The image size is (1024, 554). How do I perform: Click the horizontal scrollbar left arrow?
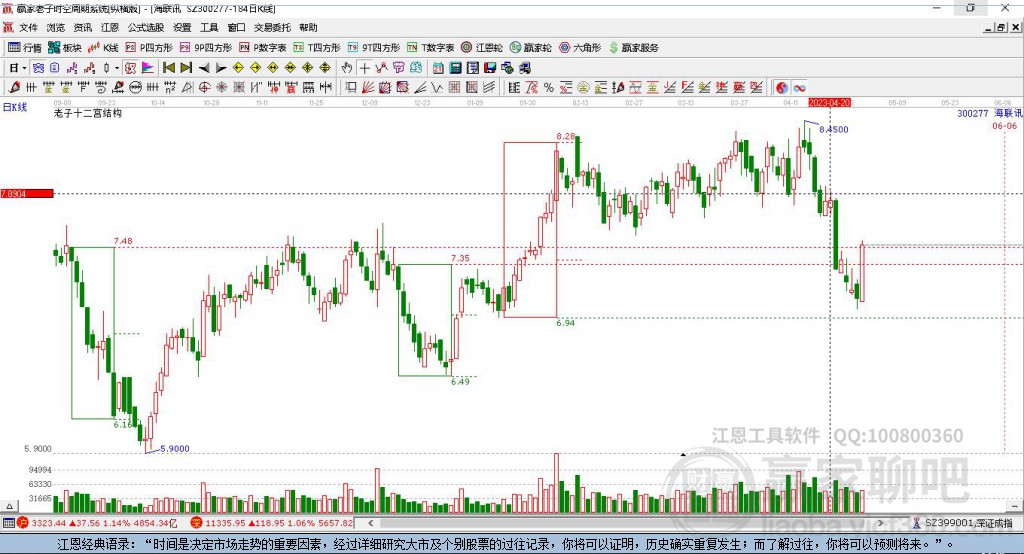click(370, 523)
